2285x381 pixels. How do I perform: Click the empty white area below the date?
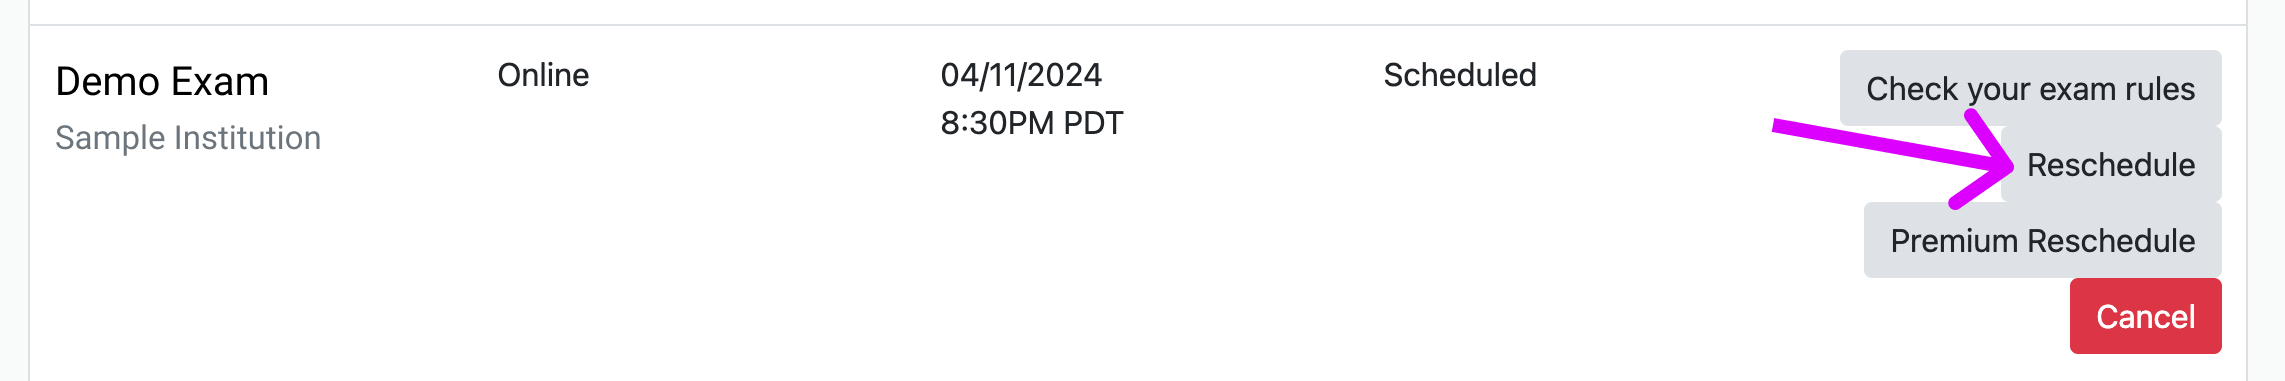(x=1030, y=260)
